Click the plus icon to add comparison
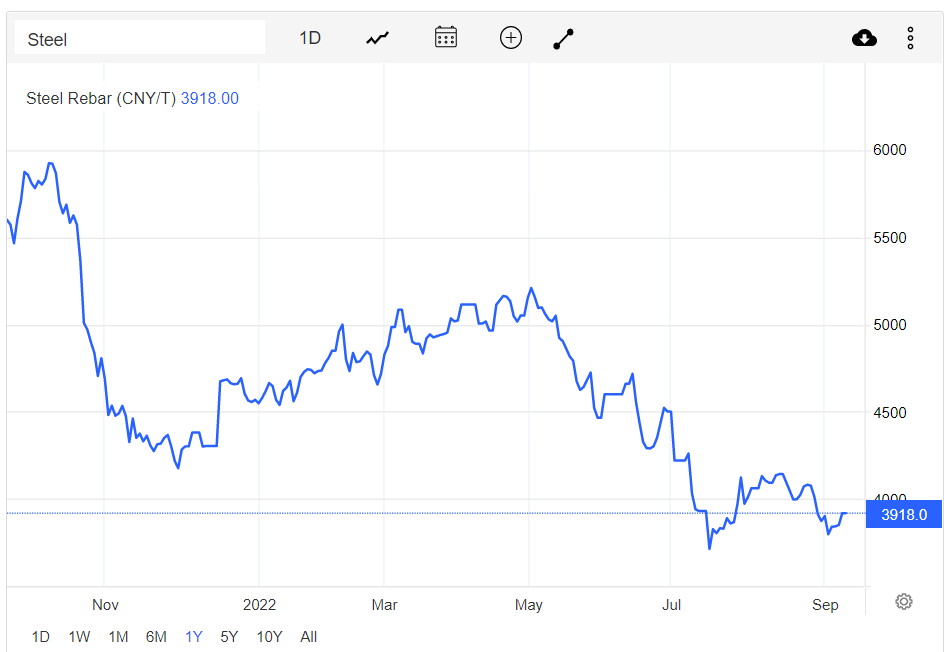Screen dimensions: 951x652 coord(511,38)
